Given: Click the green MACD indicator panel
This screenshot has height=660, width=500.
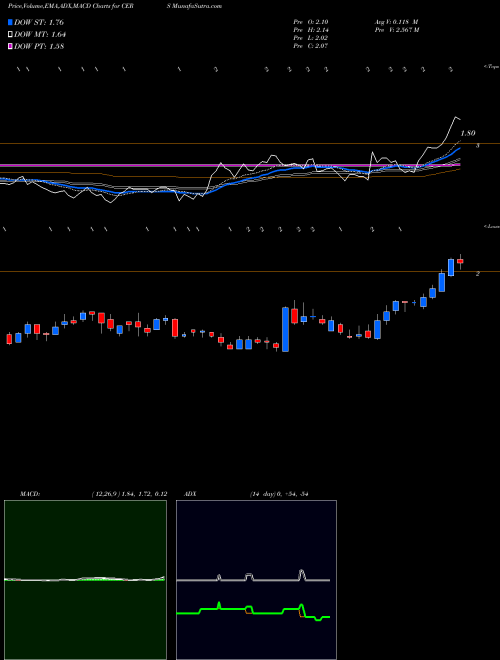Looking at the screenshot, I should pyautogui.click(x=85, y=580).
